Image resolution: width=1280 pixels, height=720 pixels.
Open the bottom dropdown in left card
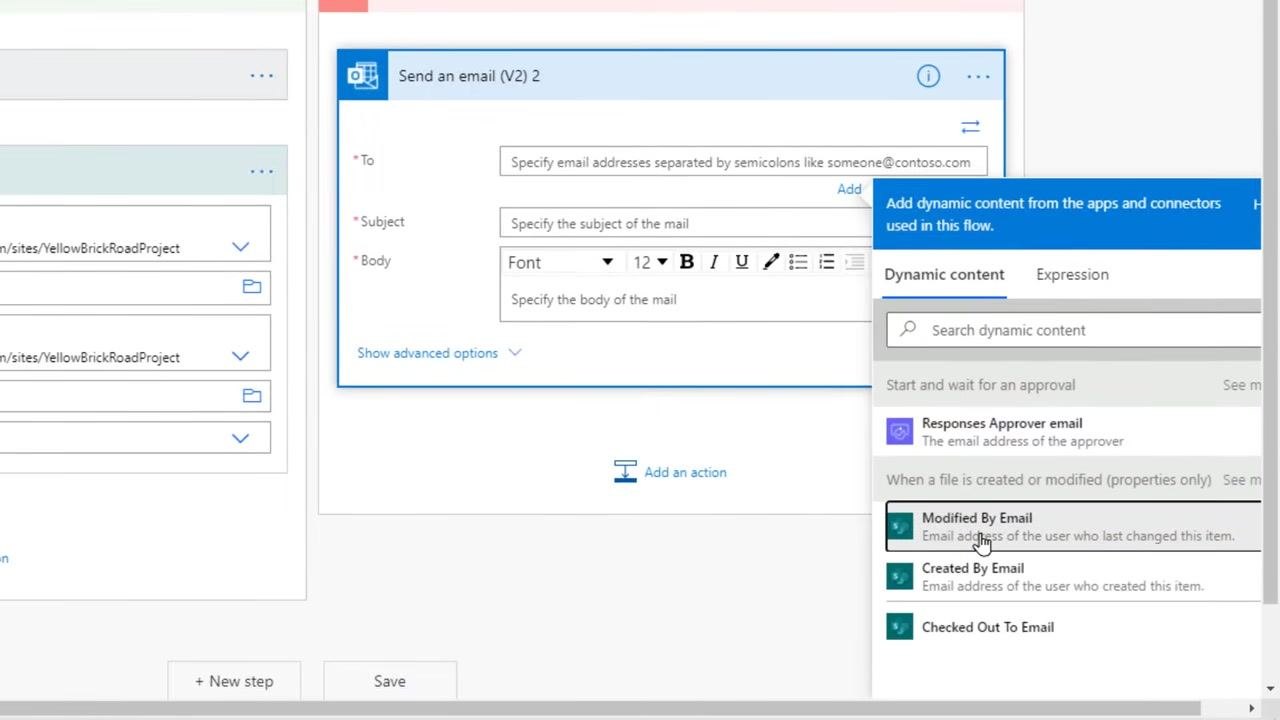(240, 438)
